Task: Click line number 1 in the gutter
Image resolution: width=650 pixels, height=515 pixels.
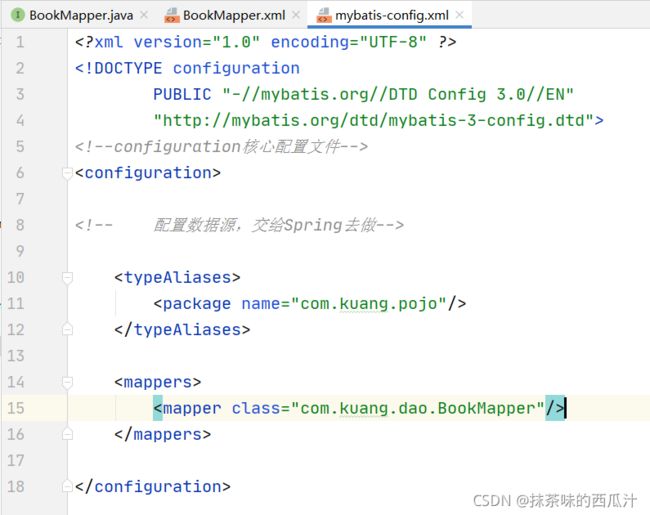Action: [x=19, y=42]
